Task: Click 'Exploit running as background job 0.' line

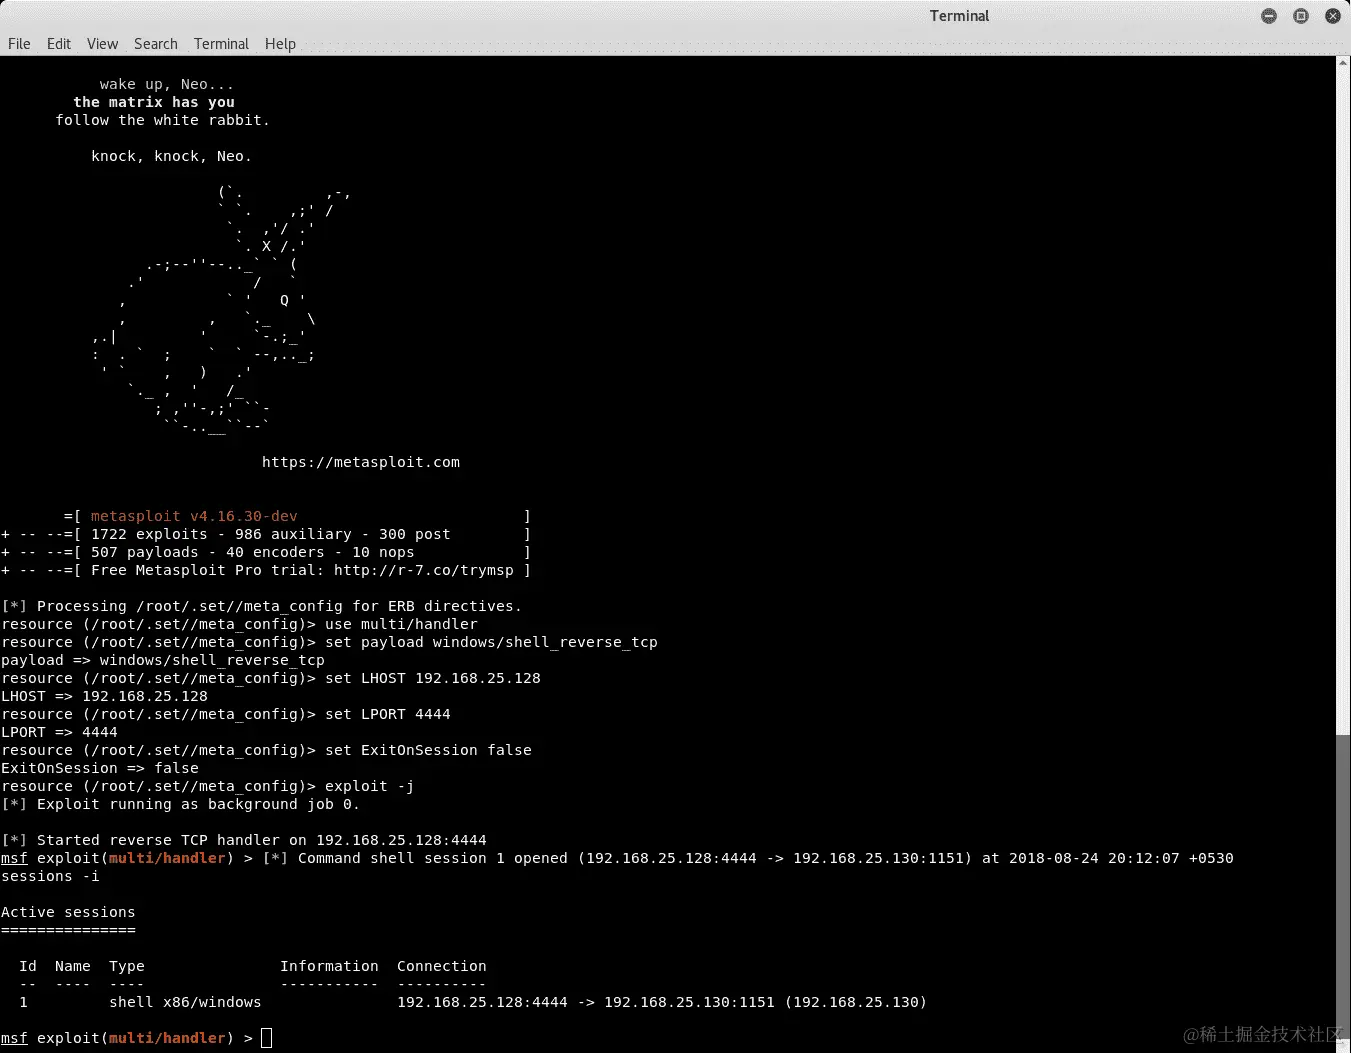Action: 180,804
